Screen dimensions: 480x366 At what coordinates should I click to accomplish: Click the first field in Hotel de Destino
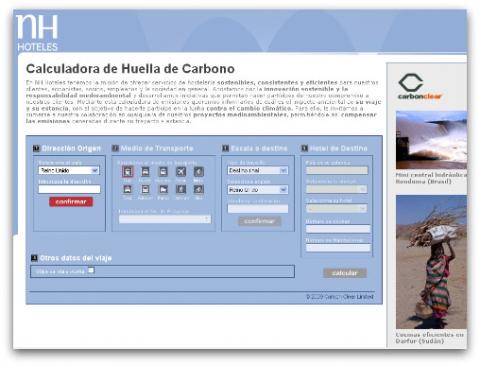tap(337, 170)
